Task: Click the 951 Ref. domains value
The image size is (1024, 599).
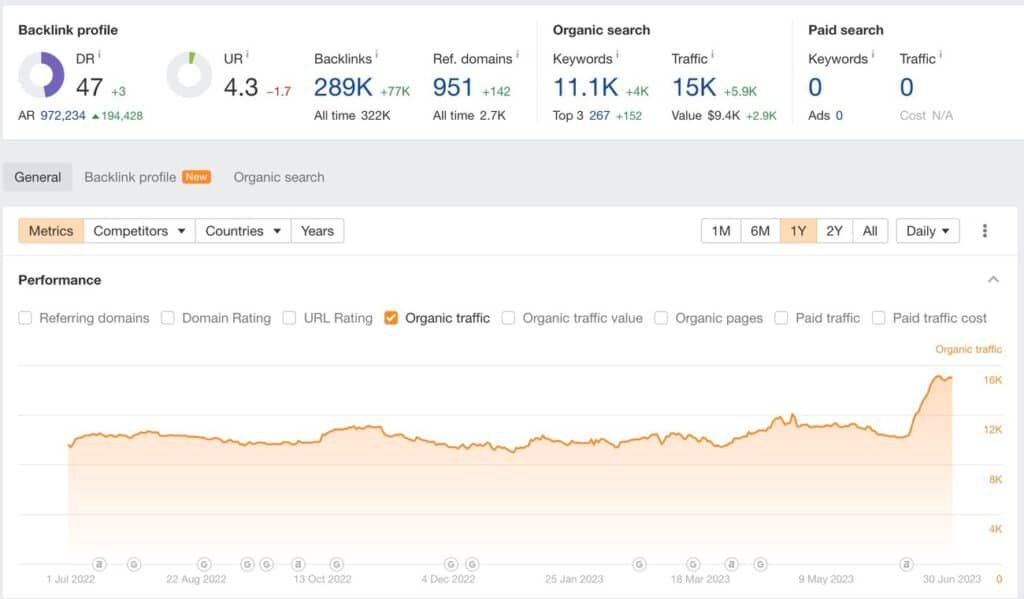Action: pyautogui.click(x=453, y=87)
